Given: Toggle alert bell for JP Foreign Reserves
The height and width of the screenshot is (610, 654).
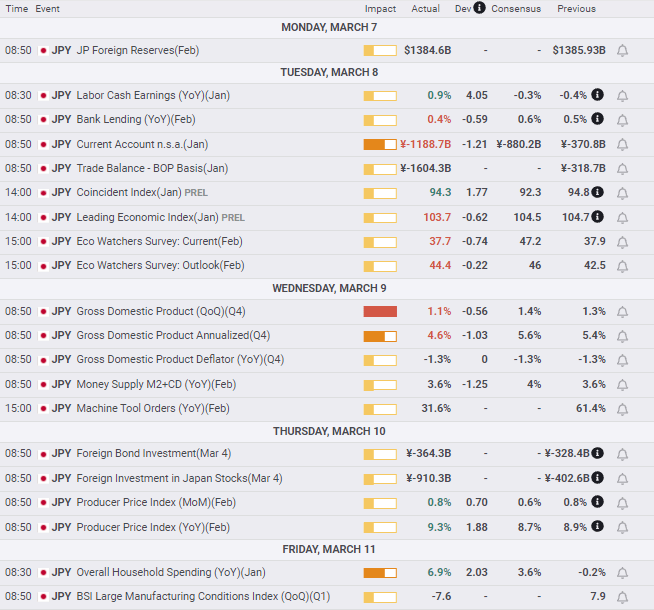Looking at the screenshot, I should (622, 51).
